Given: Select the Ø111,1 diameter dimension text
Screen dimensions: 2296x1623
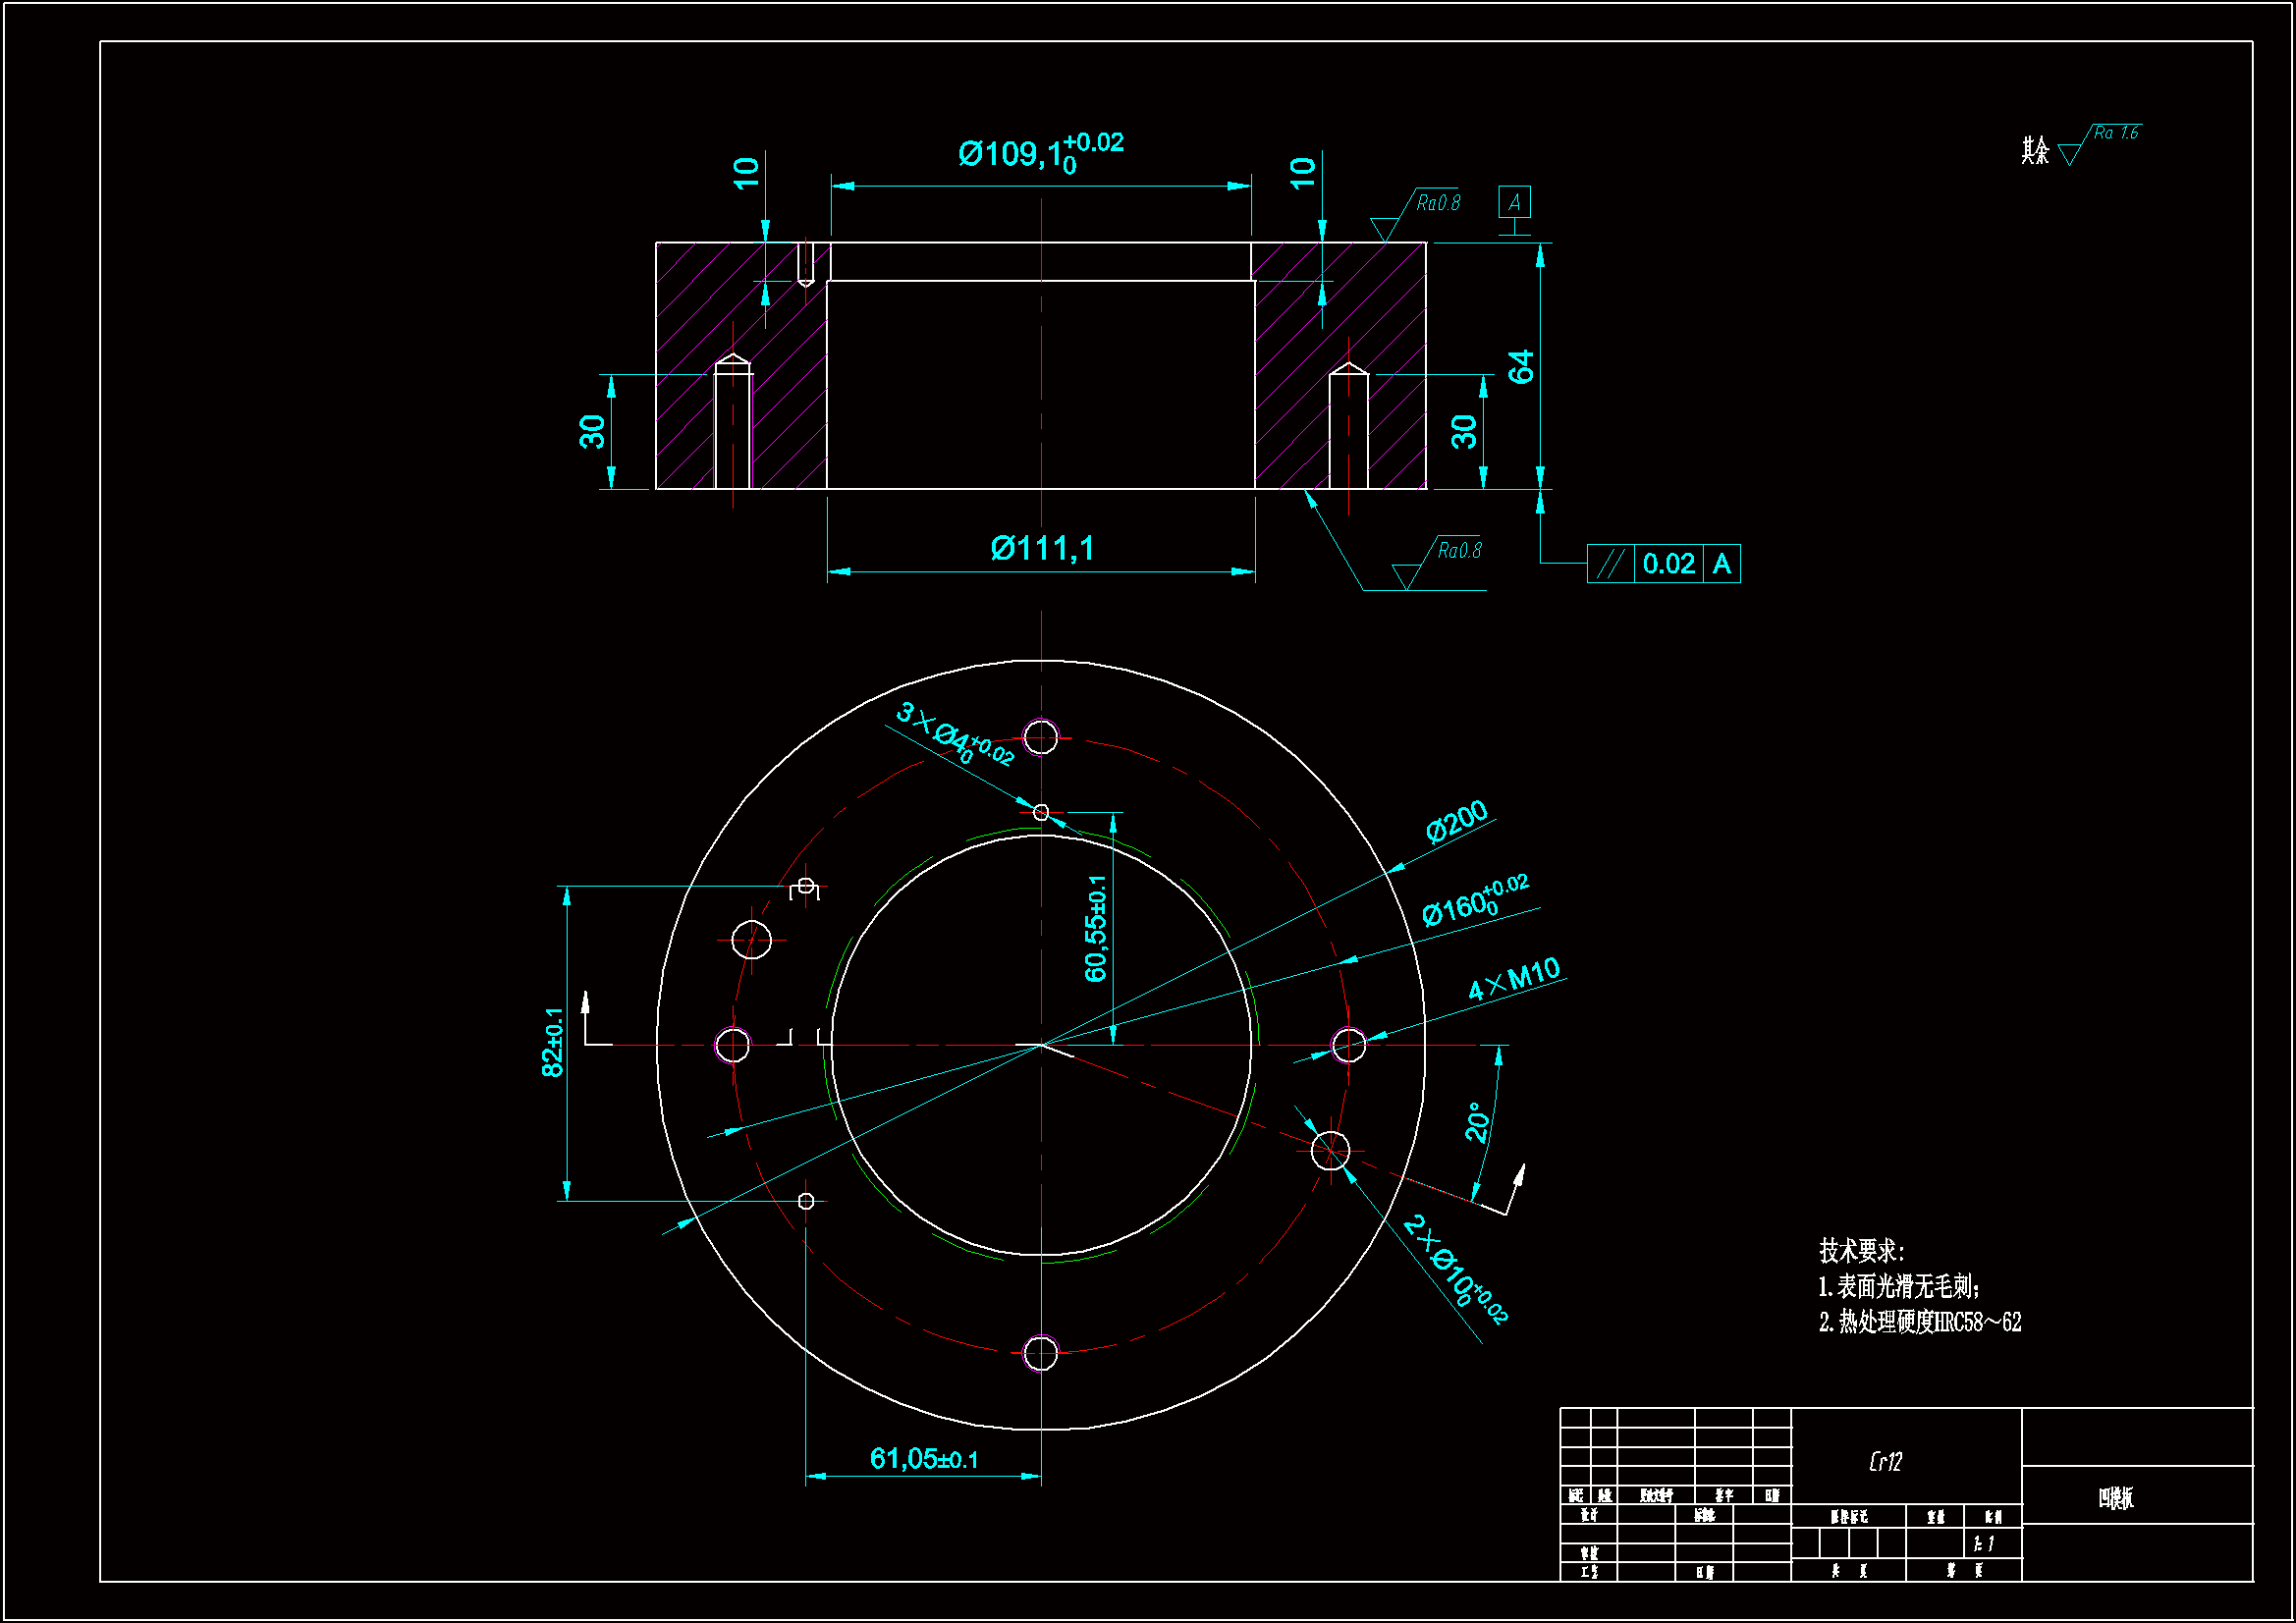Looking at the screenshot, I should pyautogui.click(x=1042, y=548).
